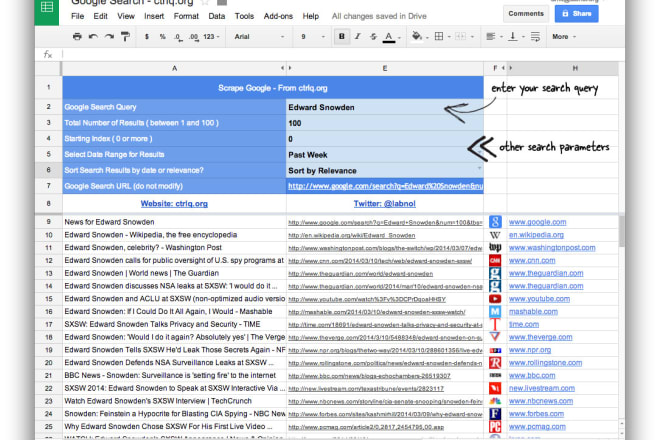Open the View menu

tap(126, 16)
